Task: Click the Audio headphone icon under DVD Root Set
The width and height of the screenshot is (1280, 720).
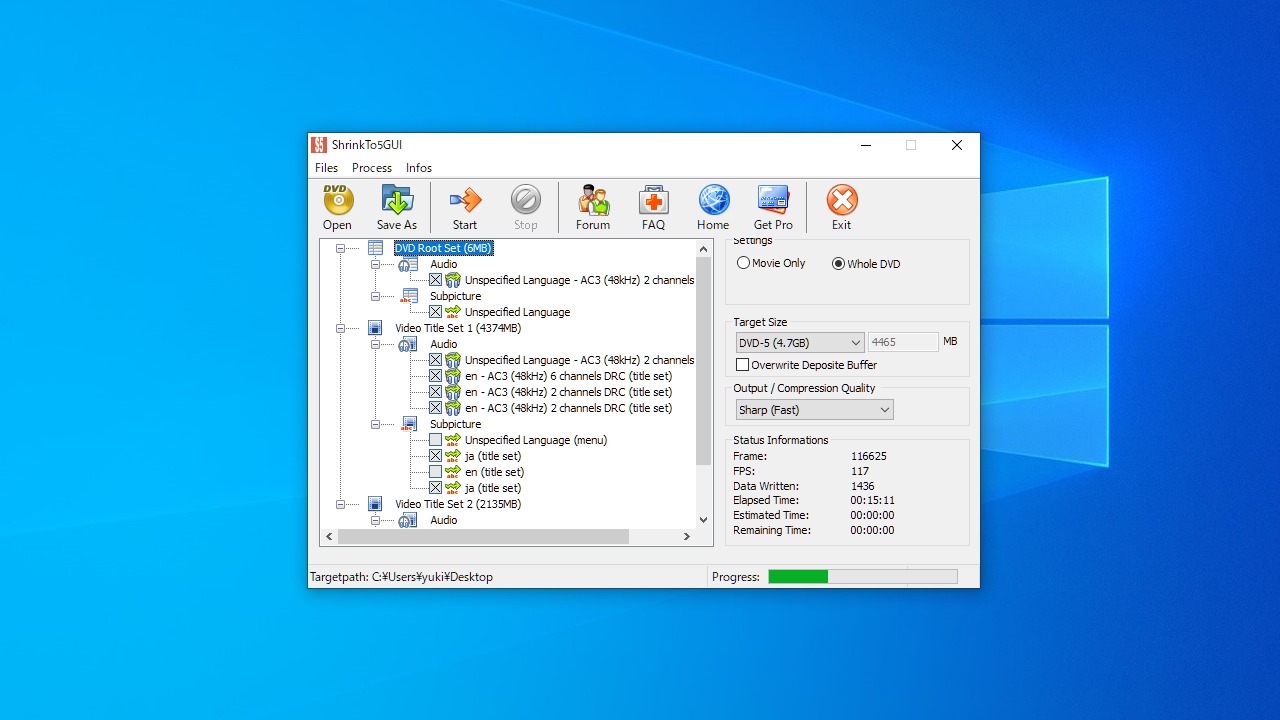Action: coord(408,264)
